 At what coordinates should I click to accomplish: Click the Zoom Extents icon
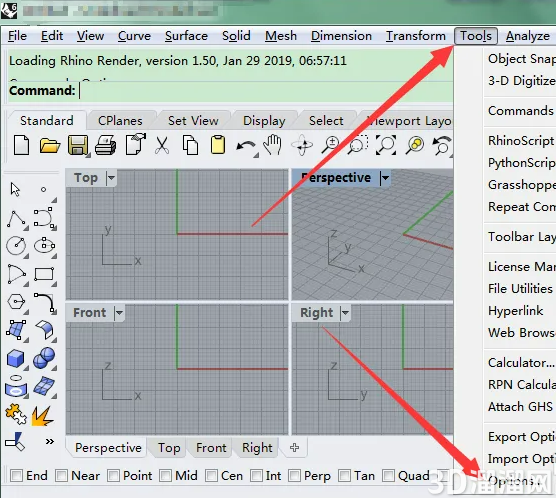point(386,145)
